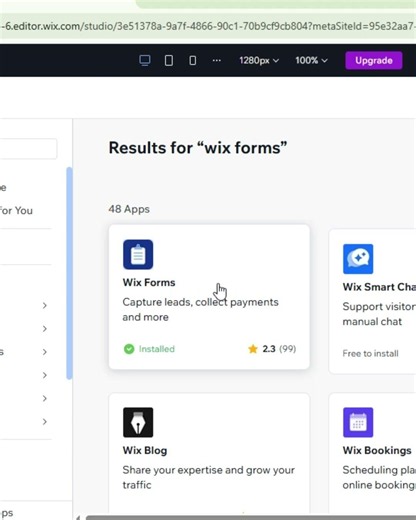Open the Wix Blog app title

pyautogui.click(x=145, y=450)
